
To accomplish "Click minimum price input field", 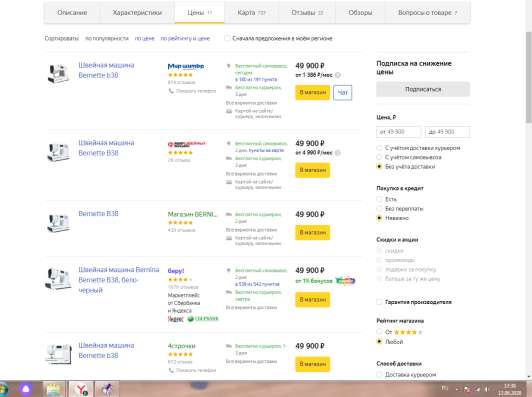I will click(399, 132).
